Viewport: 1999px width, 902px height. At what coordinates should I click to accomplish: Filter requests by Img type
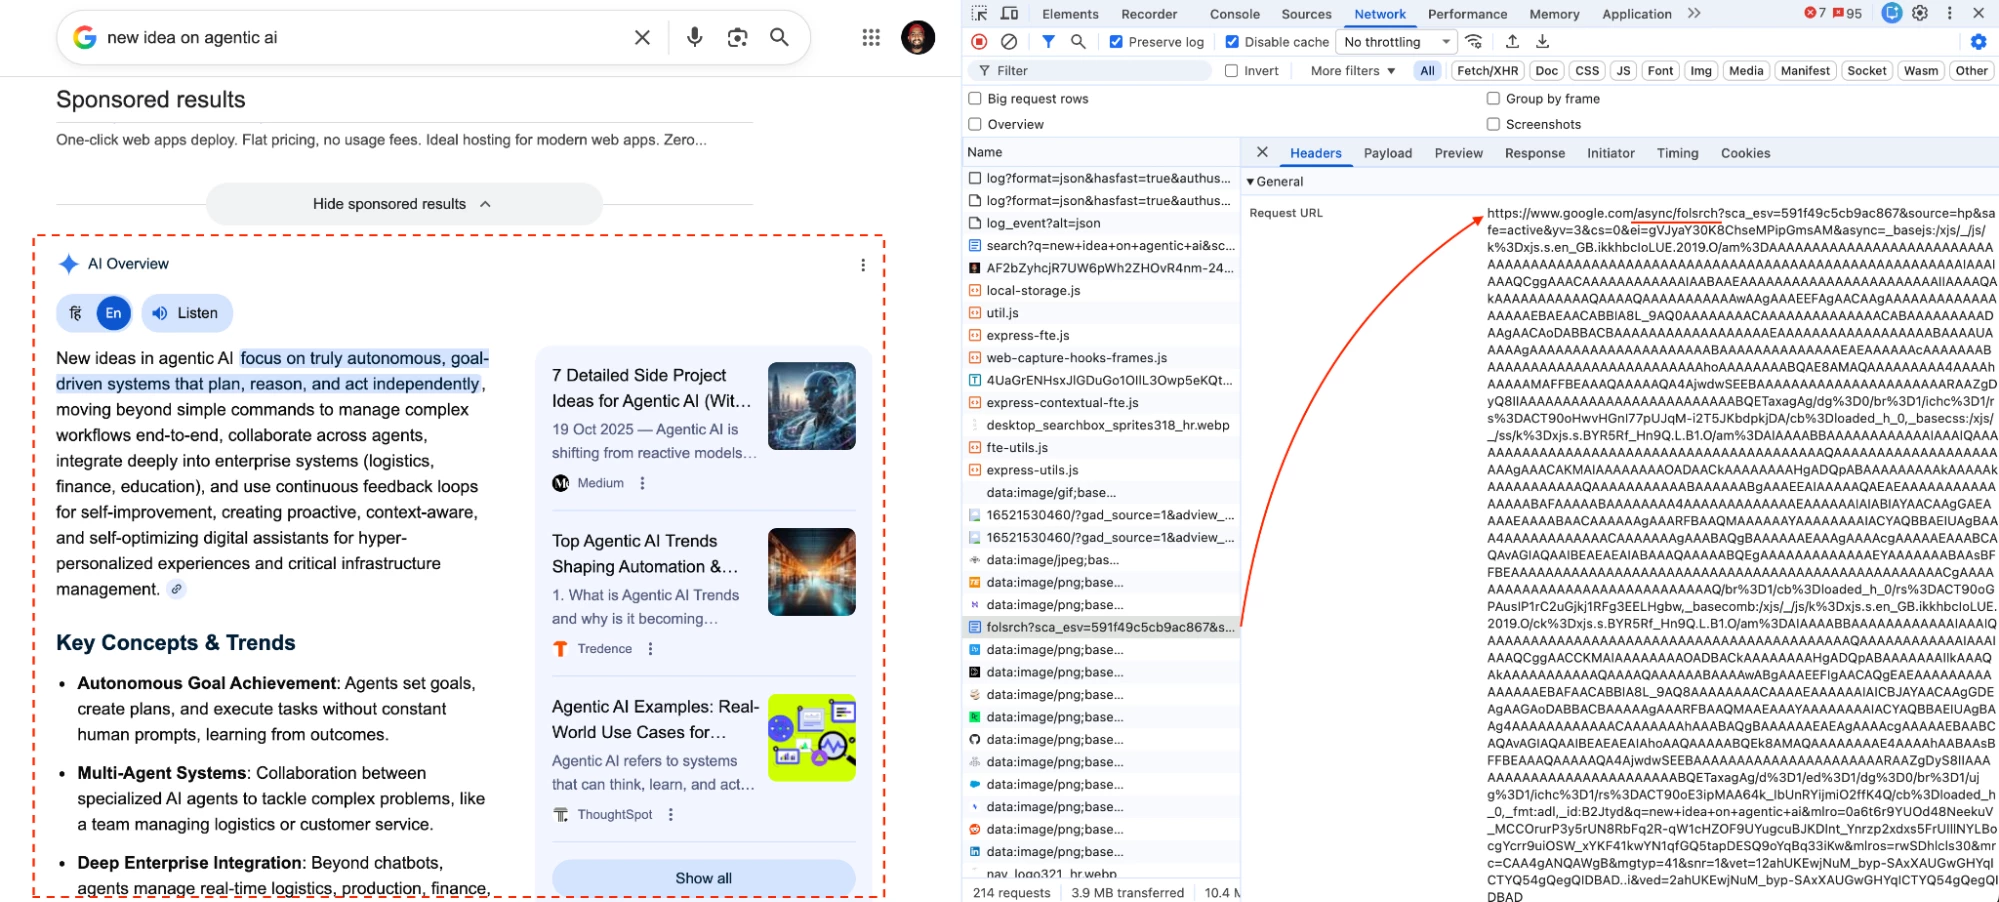(x=1700, y=71)
